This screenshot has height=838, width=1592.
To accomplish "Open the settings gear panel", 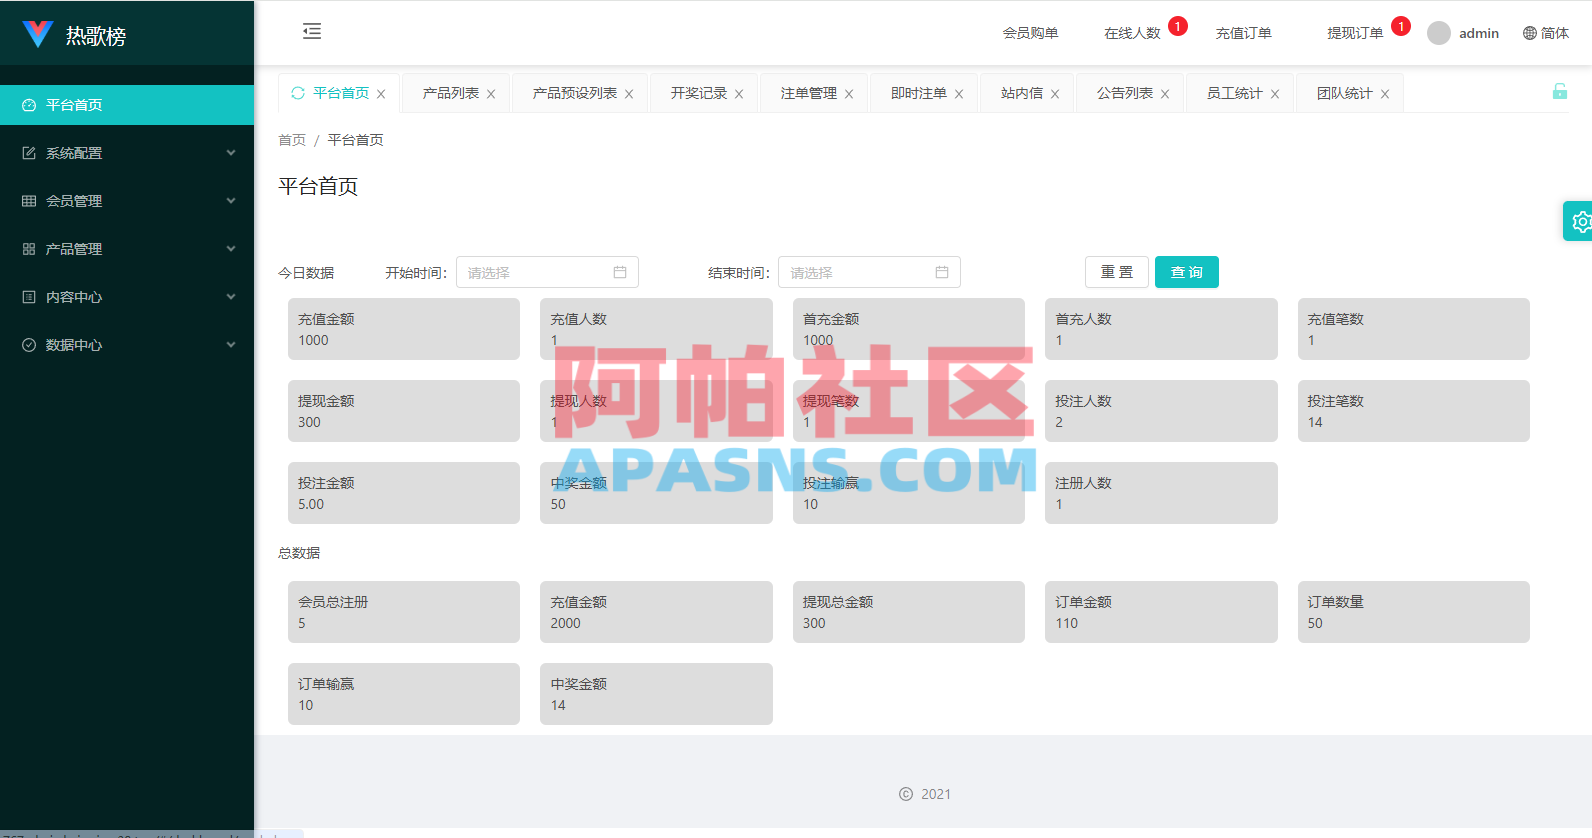I will click(x=1580, y=221).
